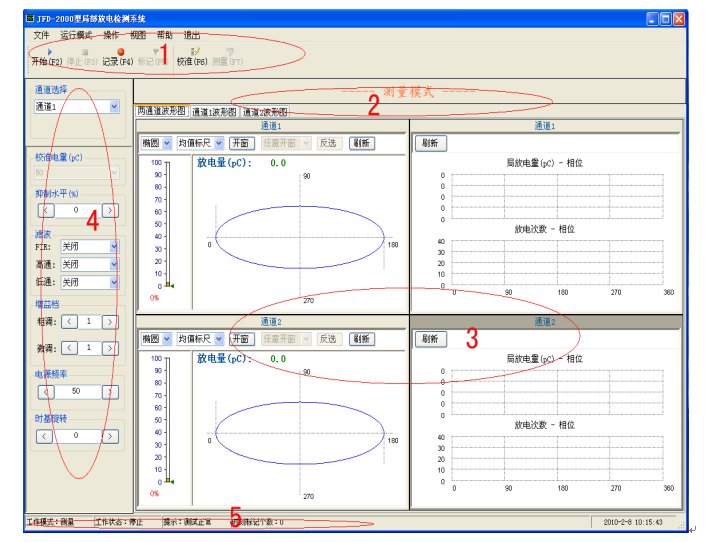Click the 退出 menu item
This screenshot has width=714, height=542.
coord(192,35)
